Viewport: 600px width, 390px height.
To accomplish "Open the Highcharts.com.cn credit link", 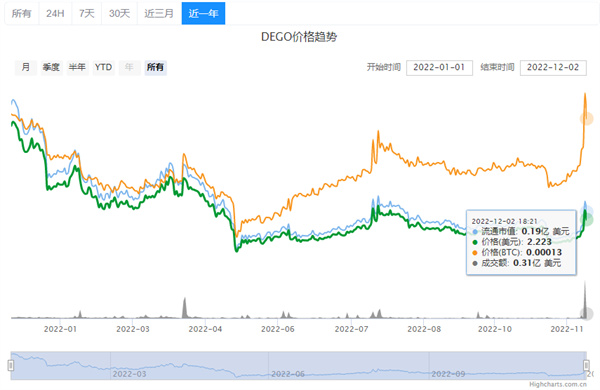I will point(558,384).
